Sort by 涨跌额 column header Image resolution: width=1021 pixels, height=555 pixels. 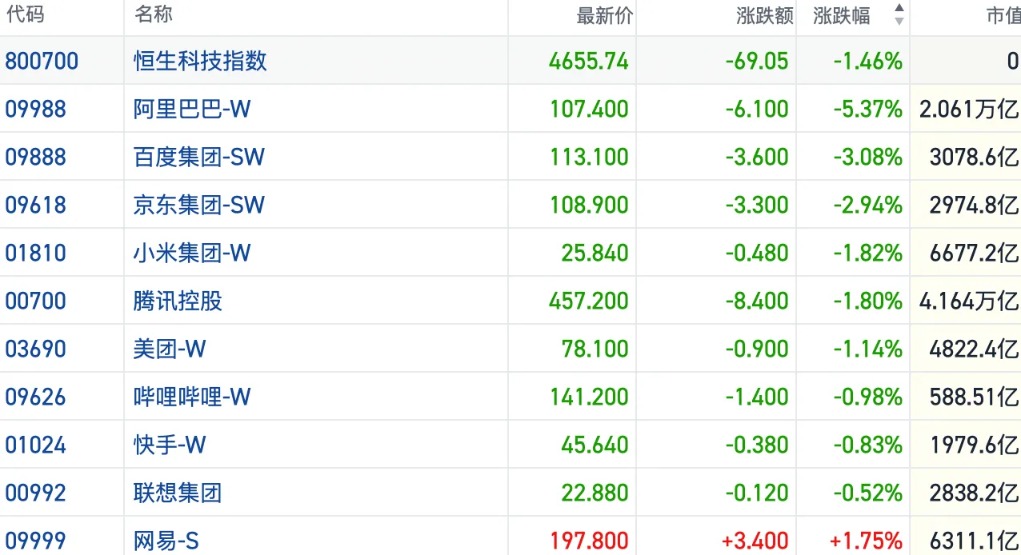coord(764,16)
